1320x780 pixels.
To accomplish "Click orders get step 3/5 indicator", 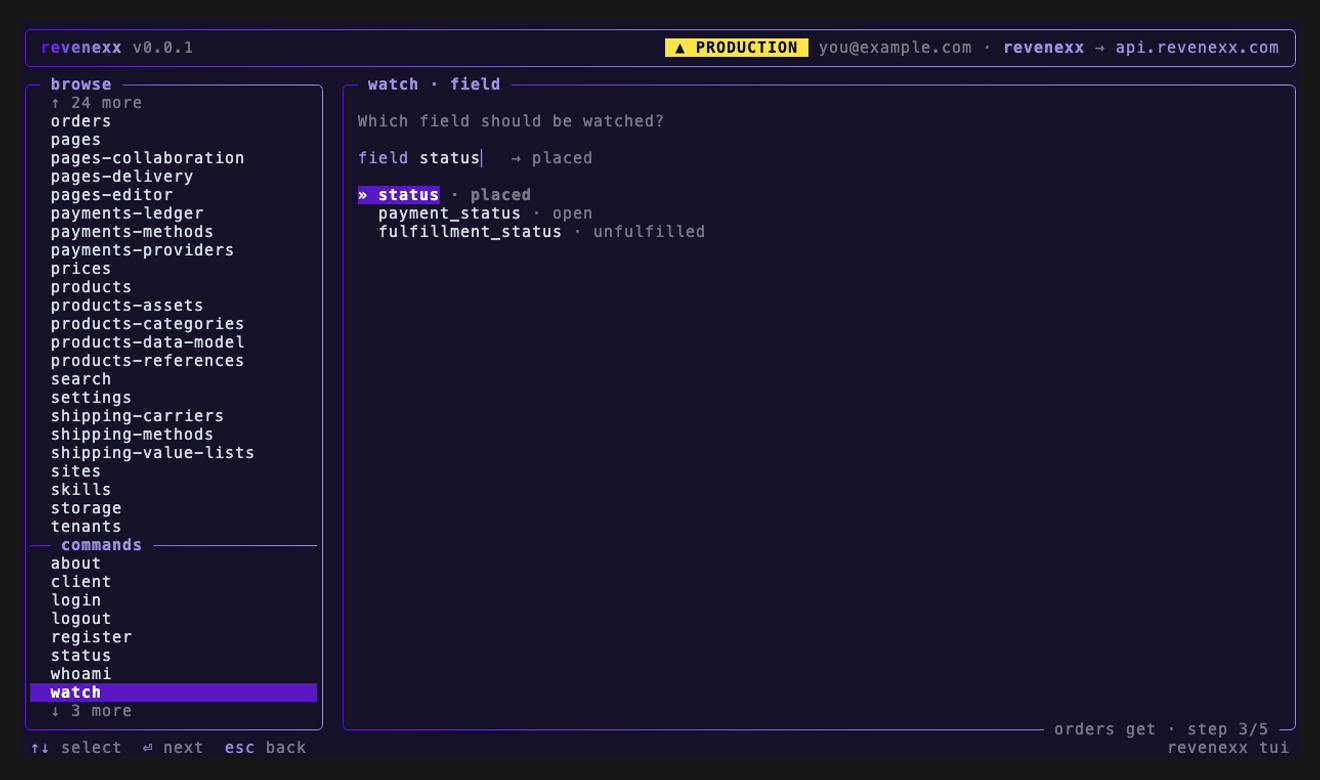I will tap(1161, 729).
